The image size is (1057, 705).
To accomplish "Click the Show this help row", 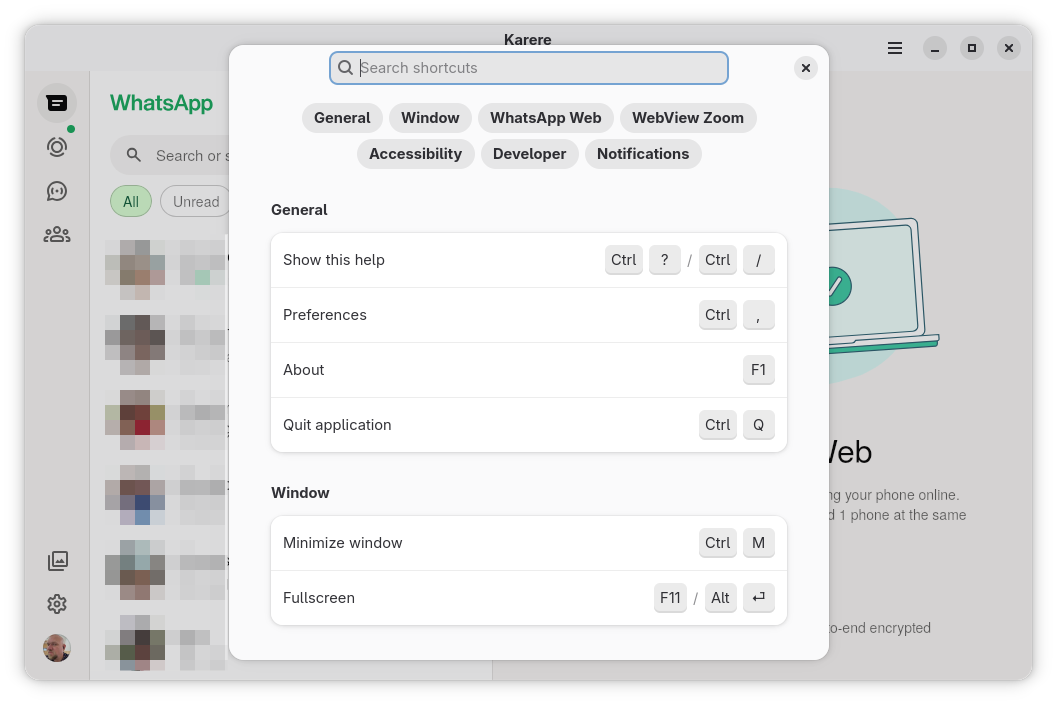I will click(x=528, y=260).
